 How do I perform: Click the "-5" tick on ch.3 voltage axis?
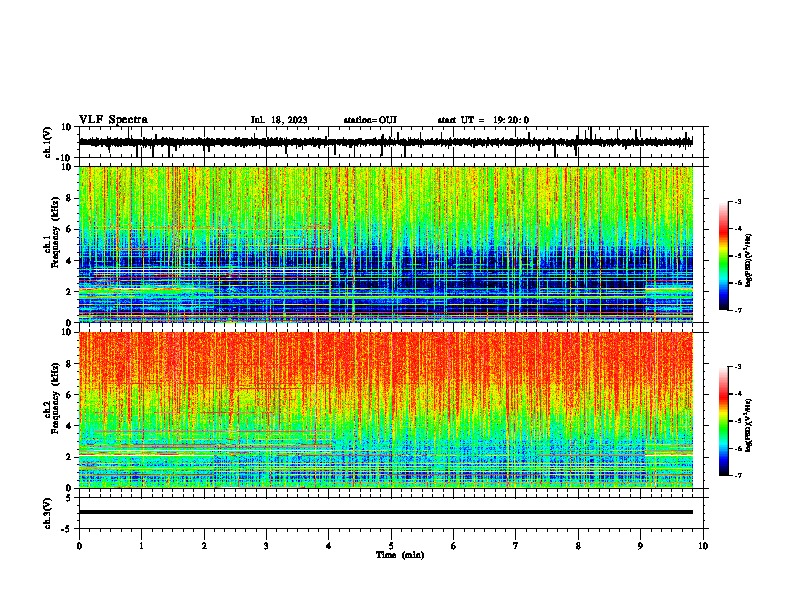pos(67,529)
